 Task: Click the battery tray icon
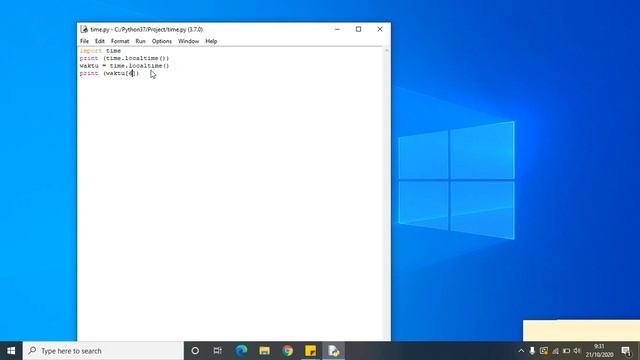tap(566, 351)
